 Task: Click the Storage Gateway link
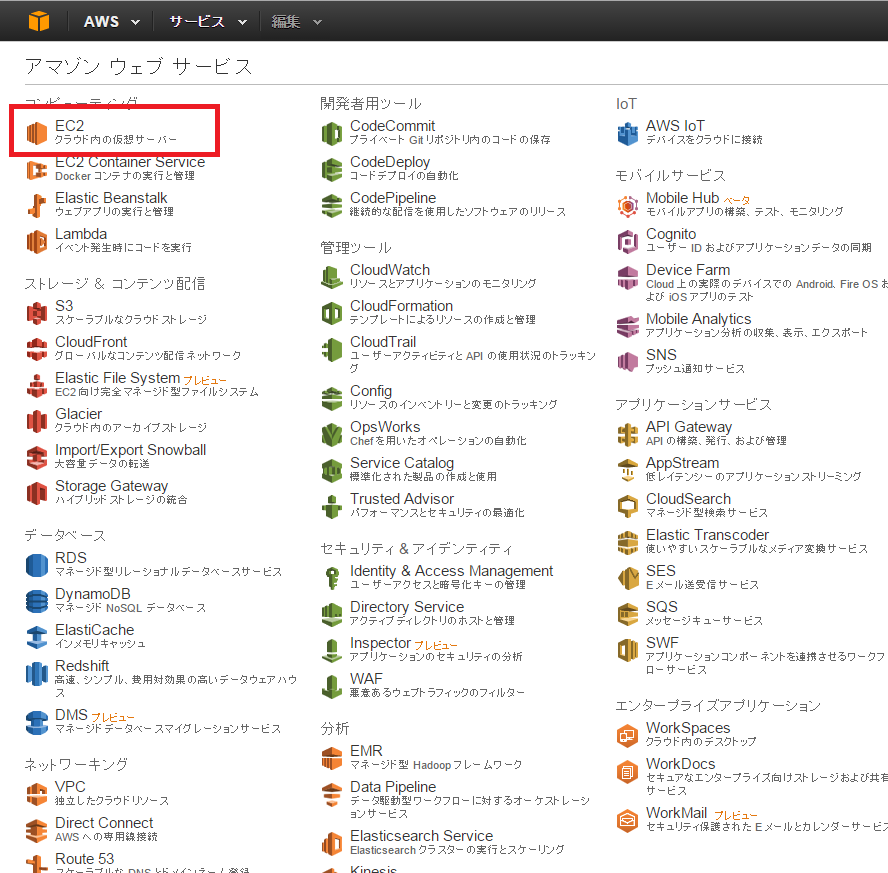click(x=112, y=486)
